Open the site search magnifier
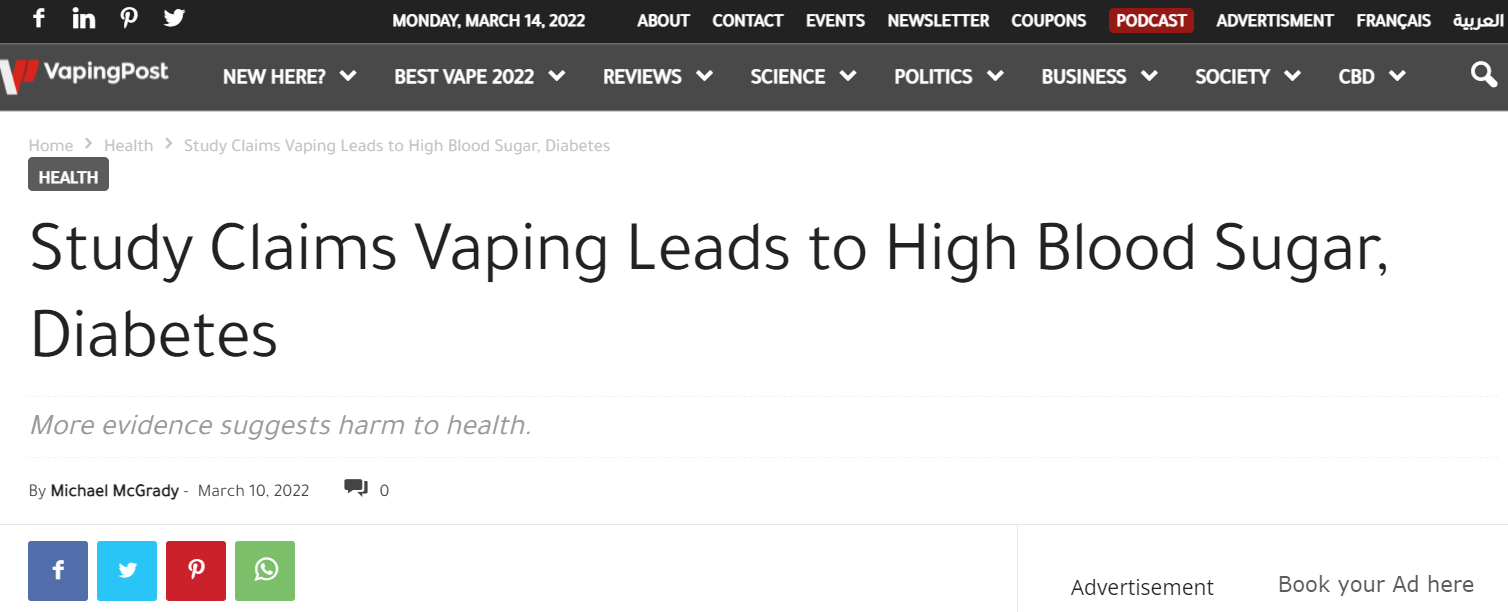This screenshot has width=1508, height=612. pyautogui.click(x=1484, y=75)
